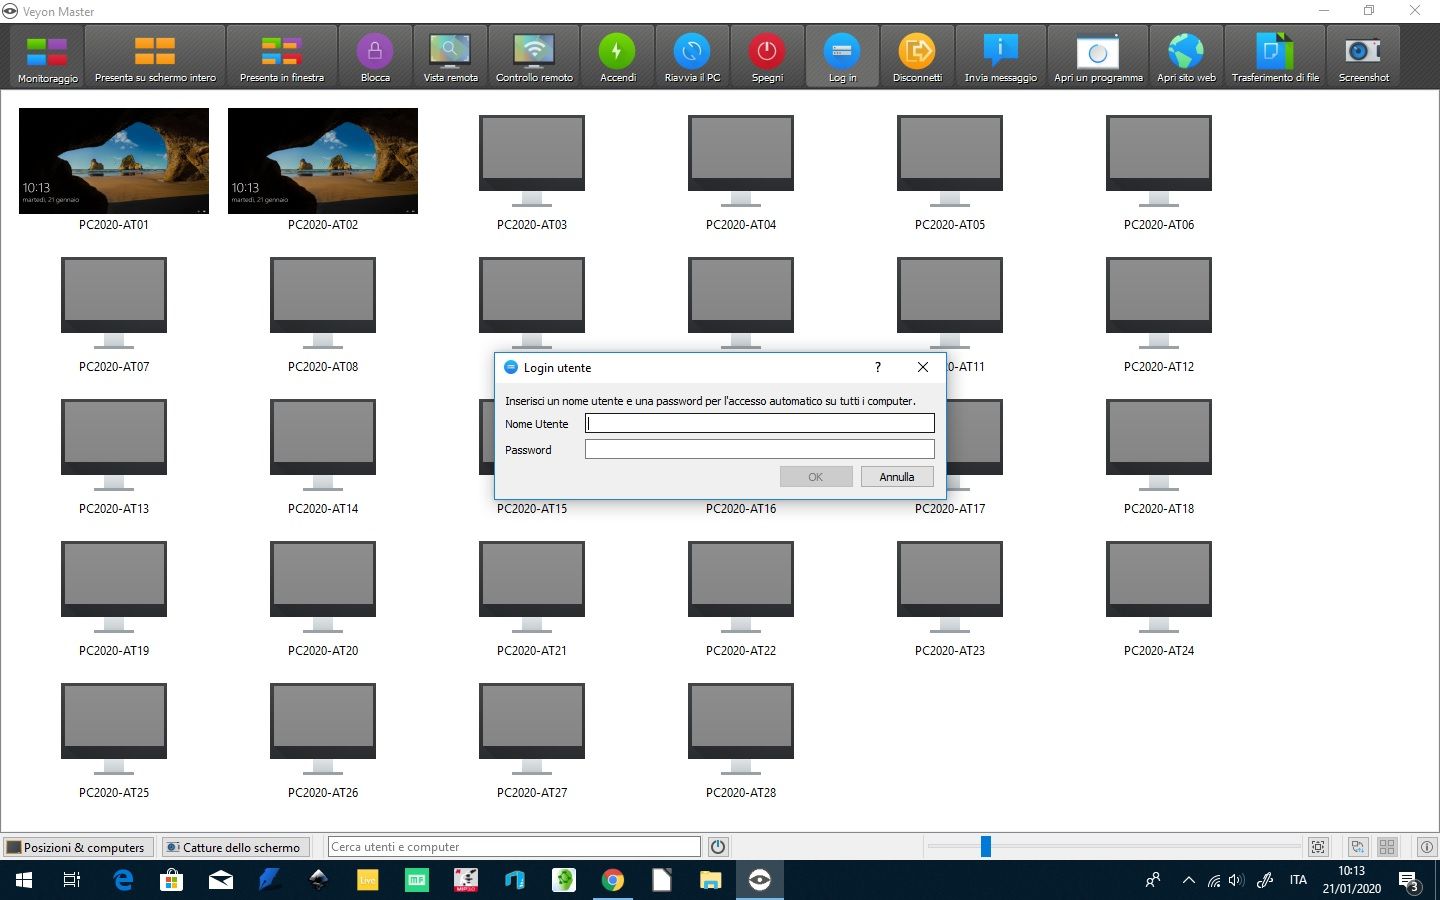Click Apri un programma

[1098, 57]
